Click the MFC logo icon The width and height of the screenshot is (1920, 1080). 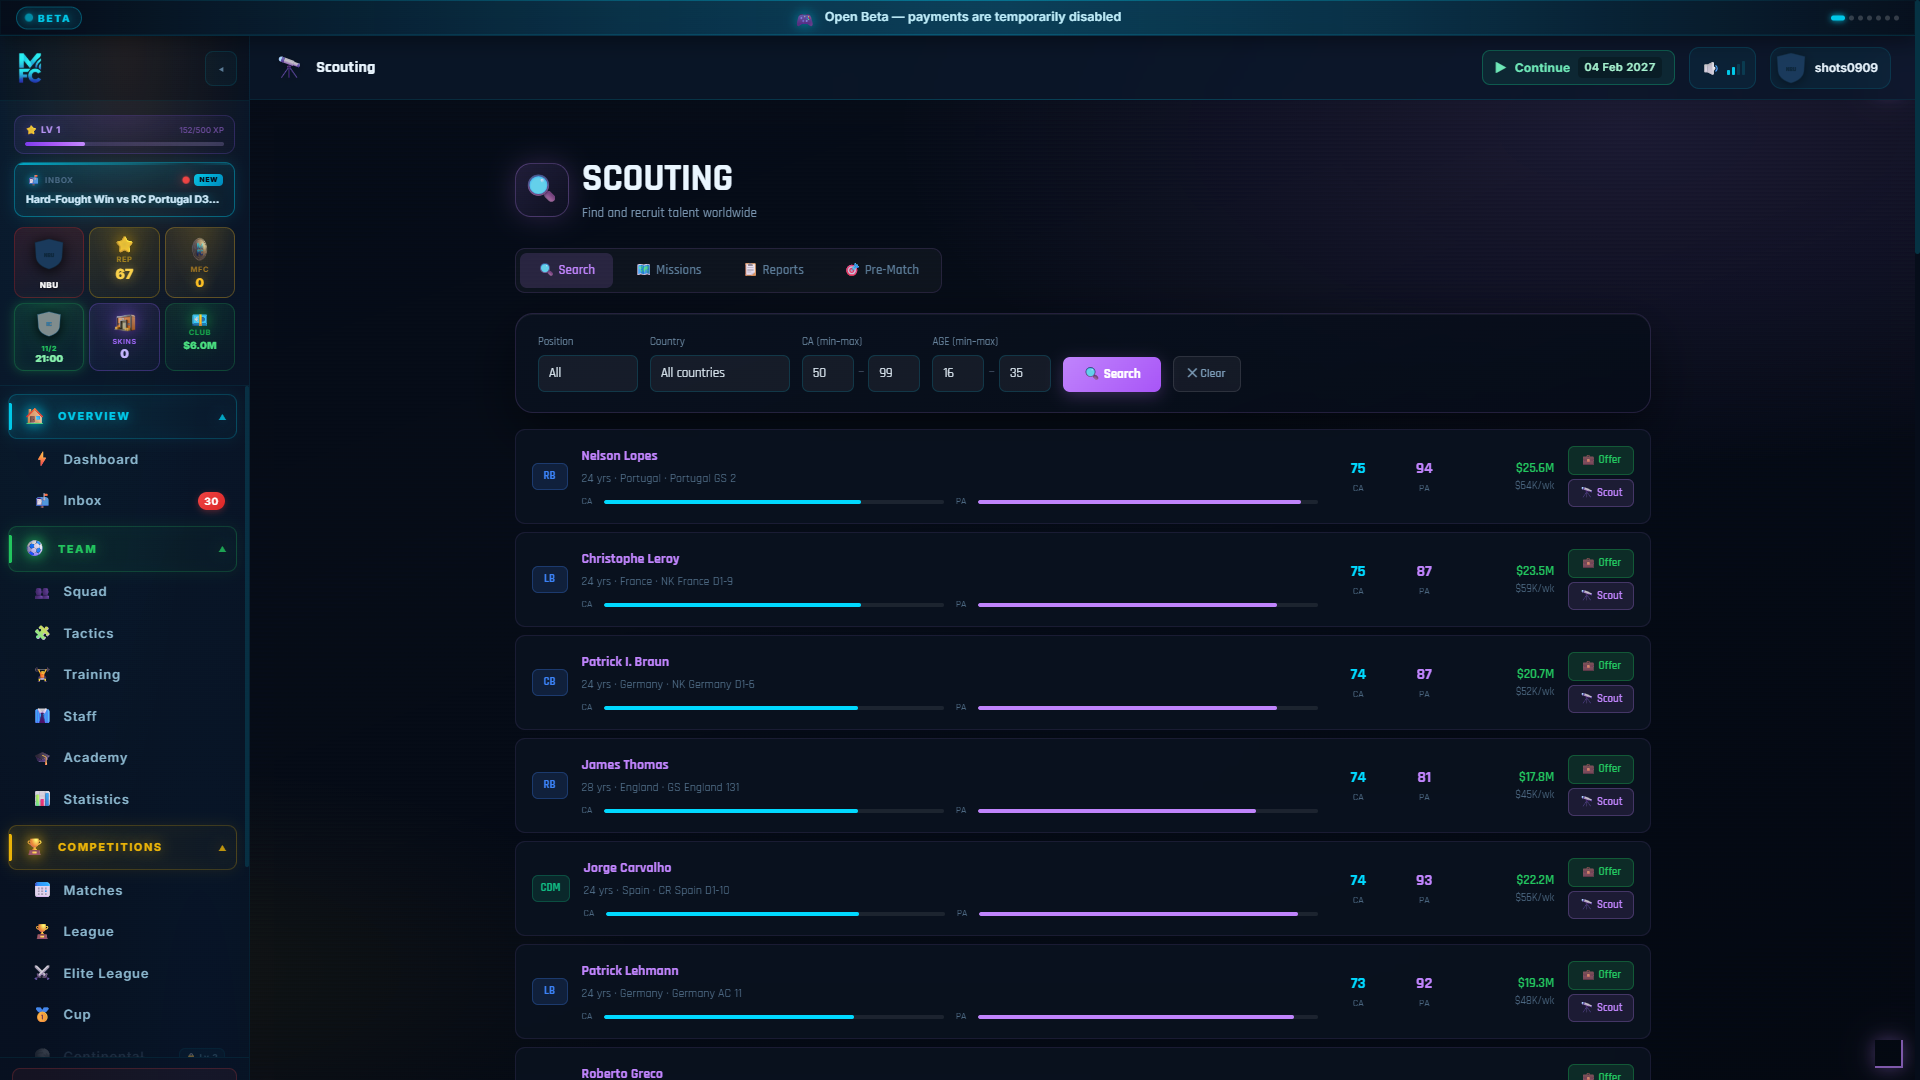coord(30,68)
